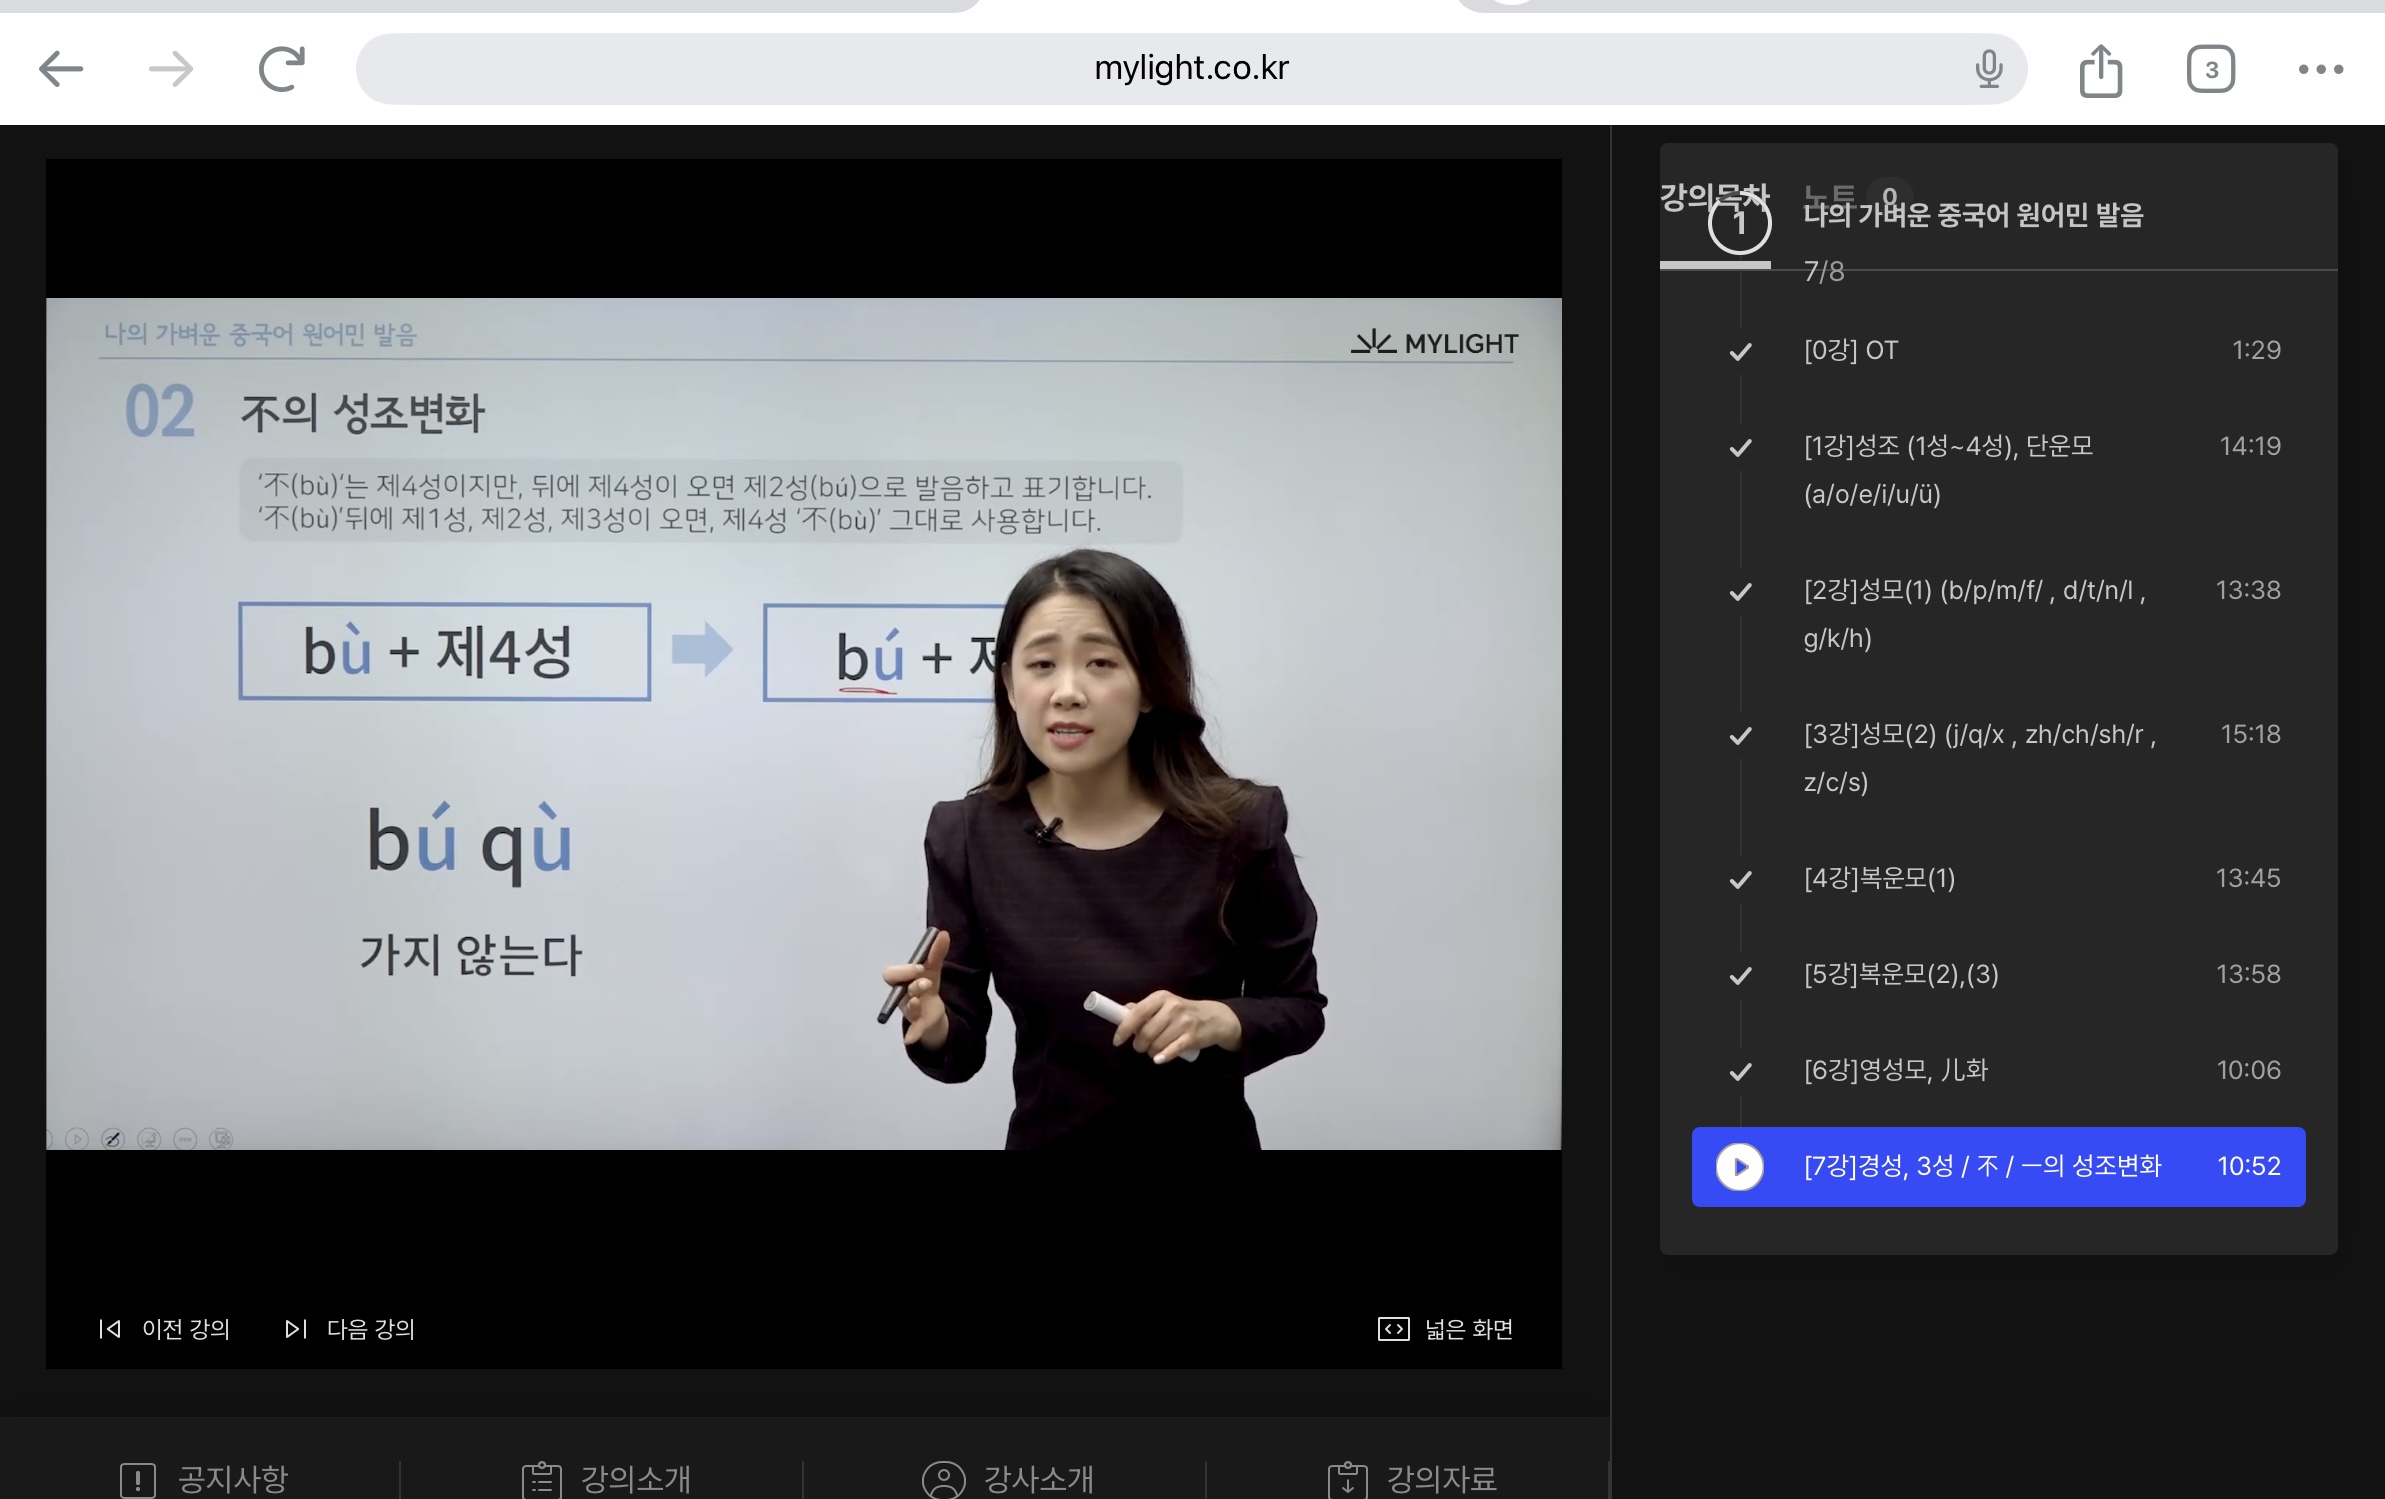The height and width of the screenshot is (1499, 2385).
Task: Click the browser back arrow
Action: (61, 69)
